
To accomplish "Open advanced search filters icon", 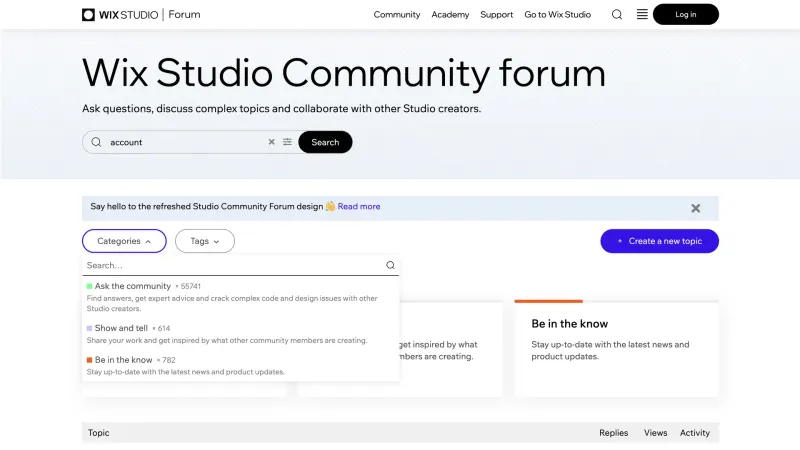I will coord(287,142).
